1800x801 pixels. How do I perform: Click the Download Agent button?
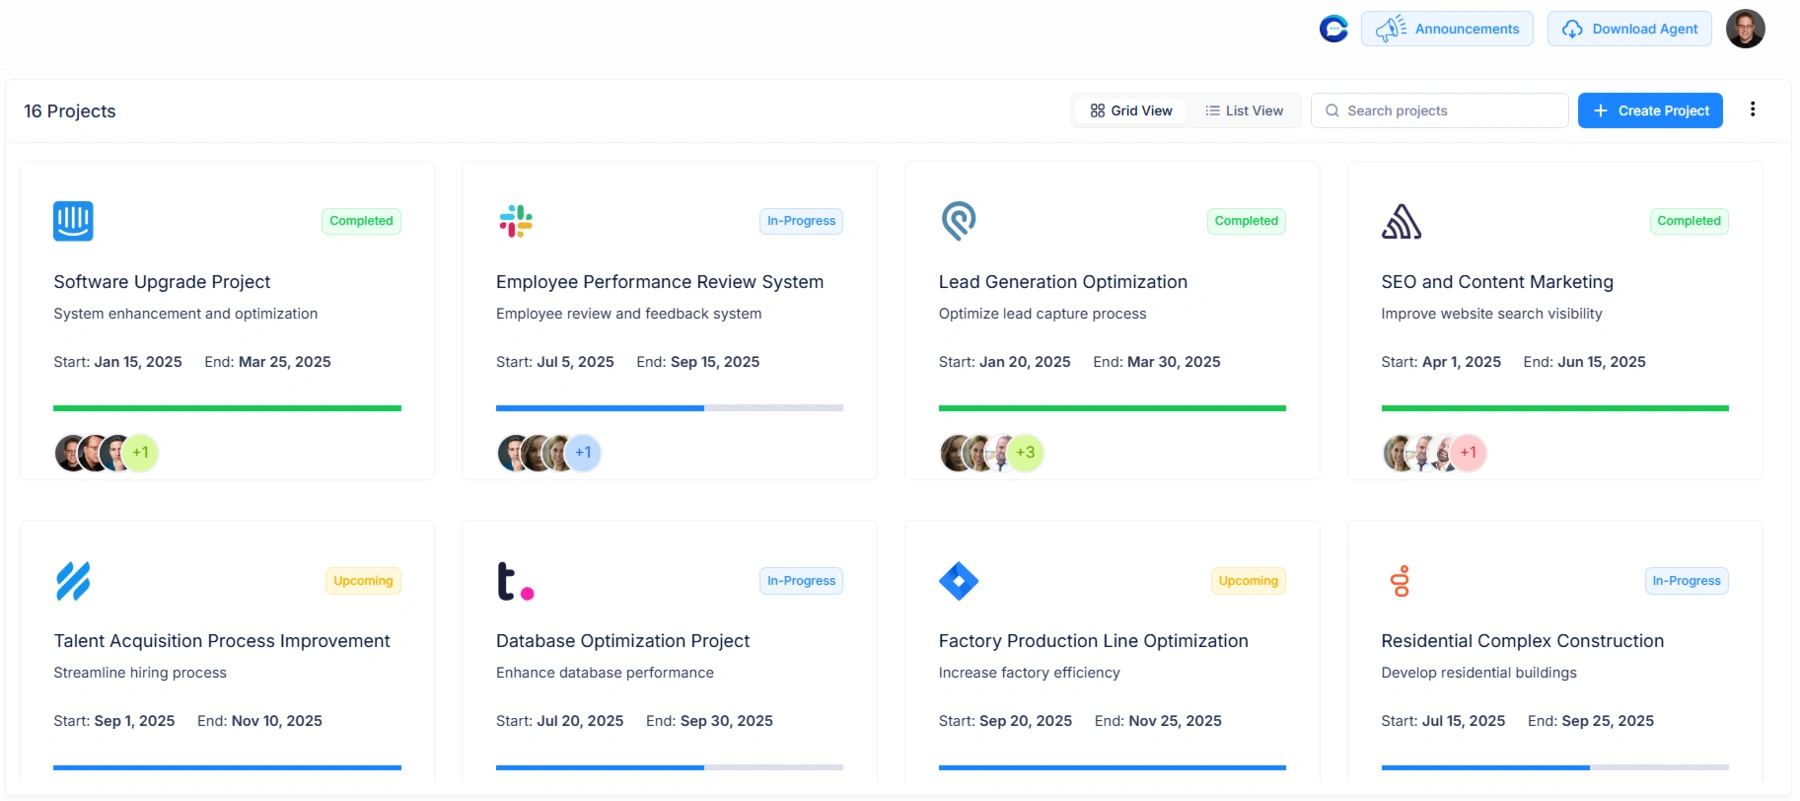coord(1629,29)
